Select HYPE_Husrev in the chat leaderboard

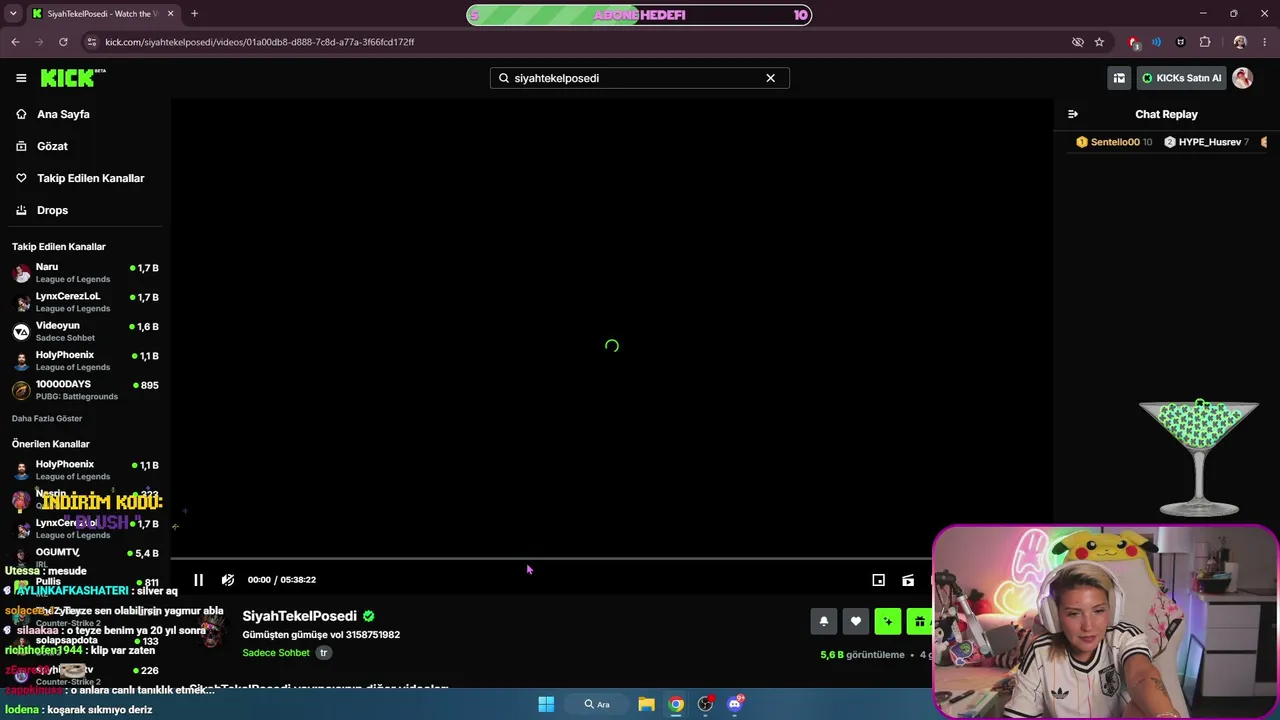click(x=1207, y=142)
